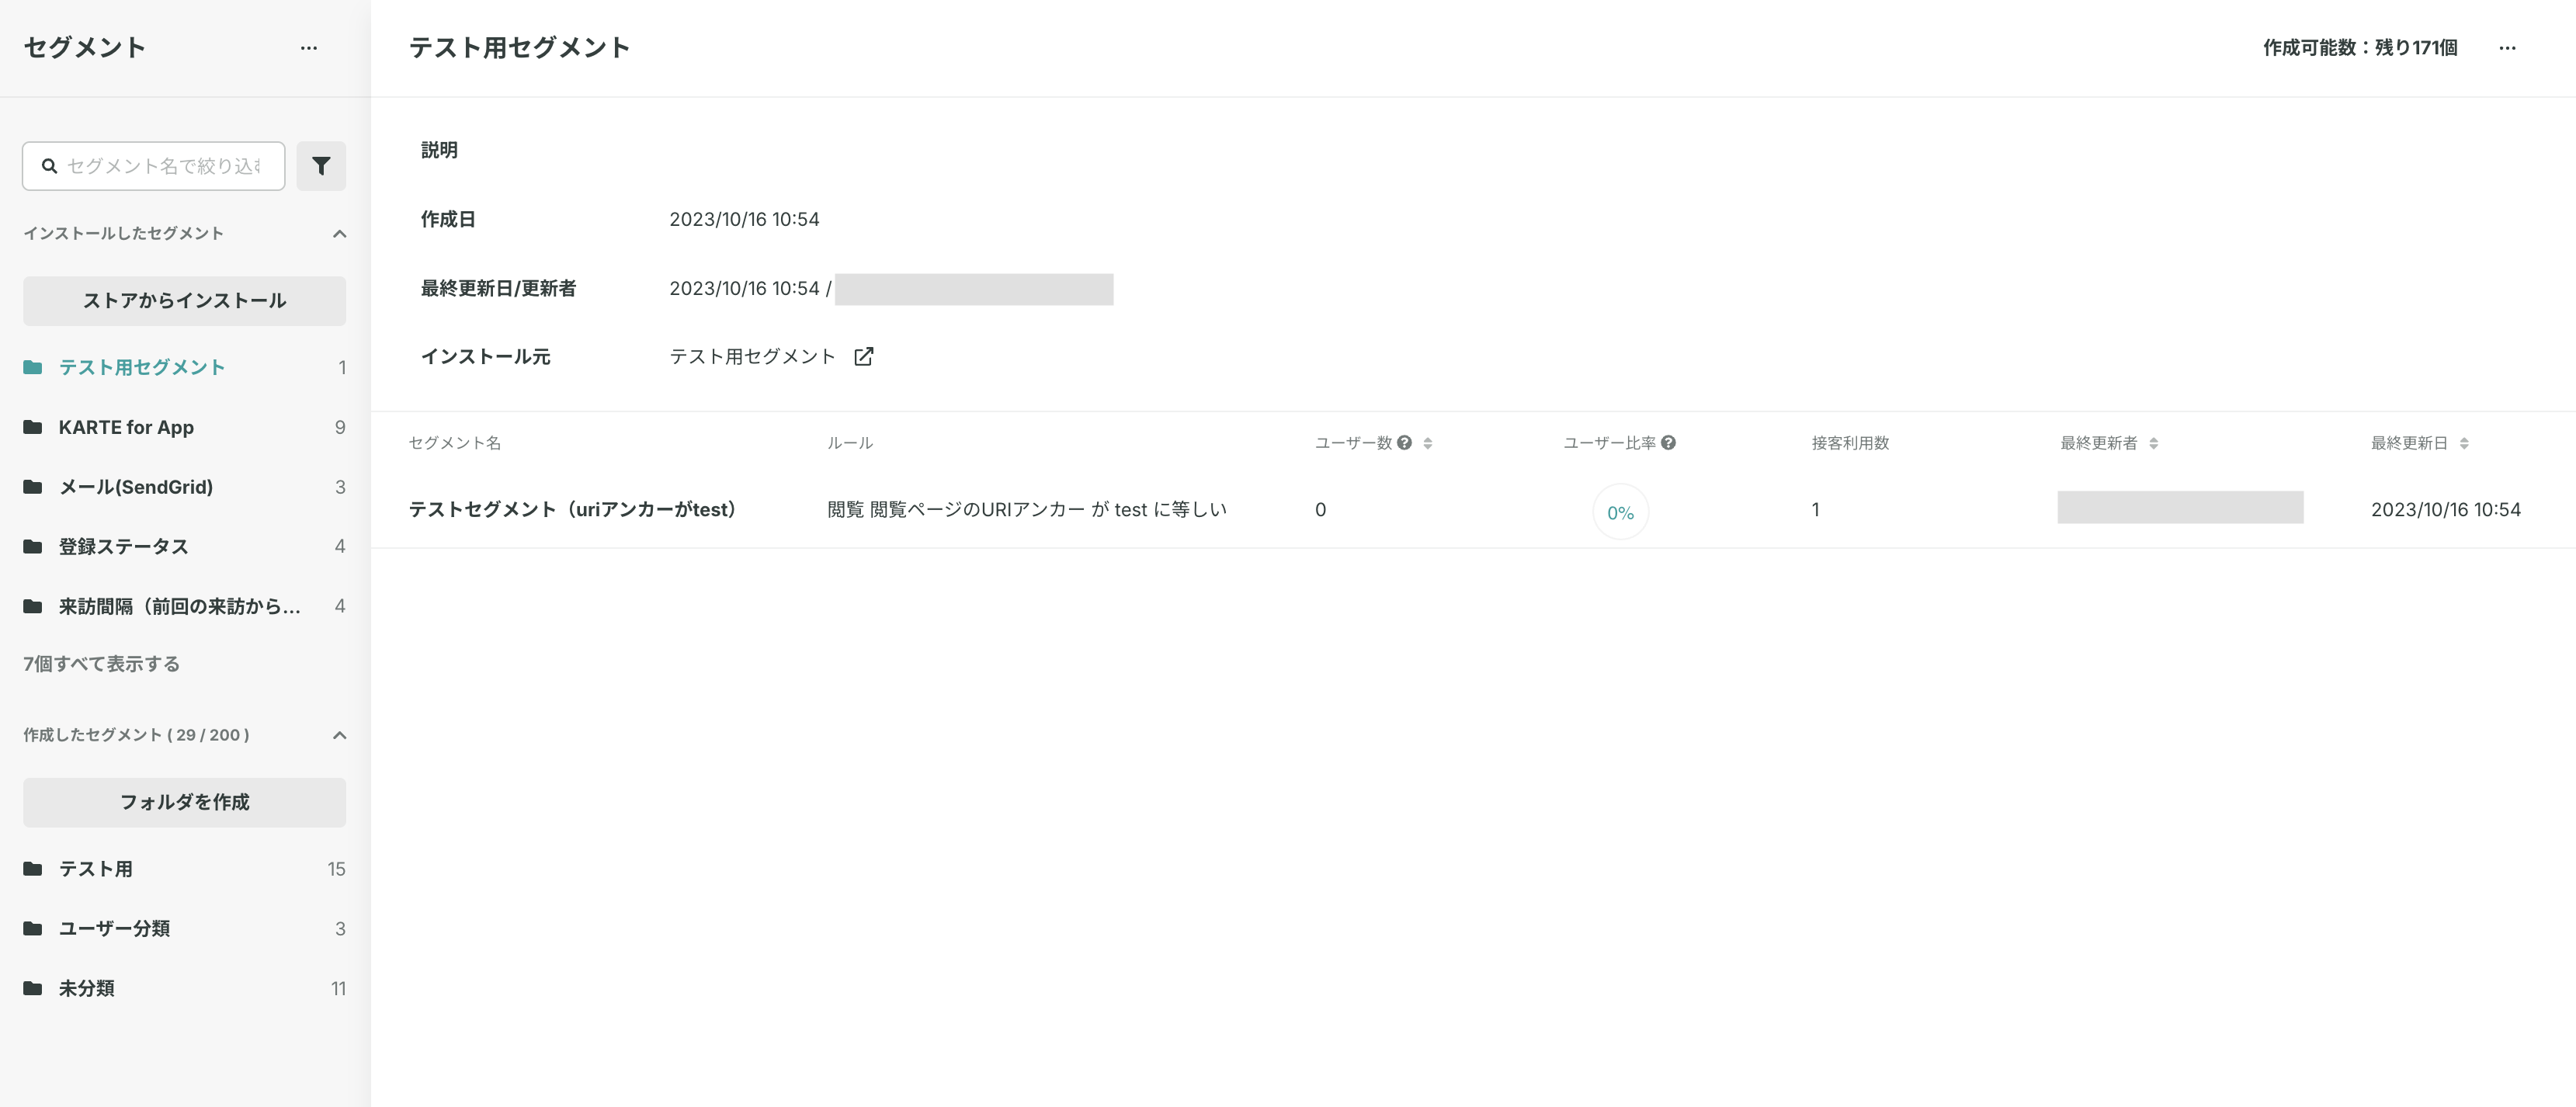Image resolution: width=2576 pixels, height=1107 pixels.
Task: Click the テスト用 folder icon
Action: click(x=33, y=869)
